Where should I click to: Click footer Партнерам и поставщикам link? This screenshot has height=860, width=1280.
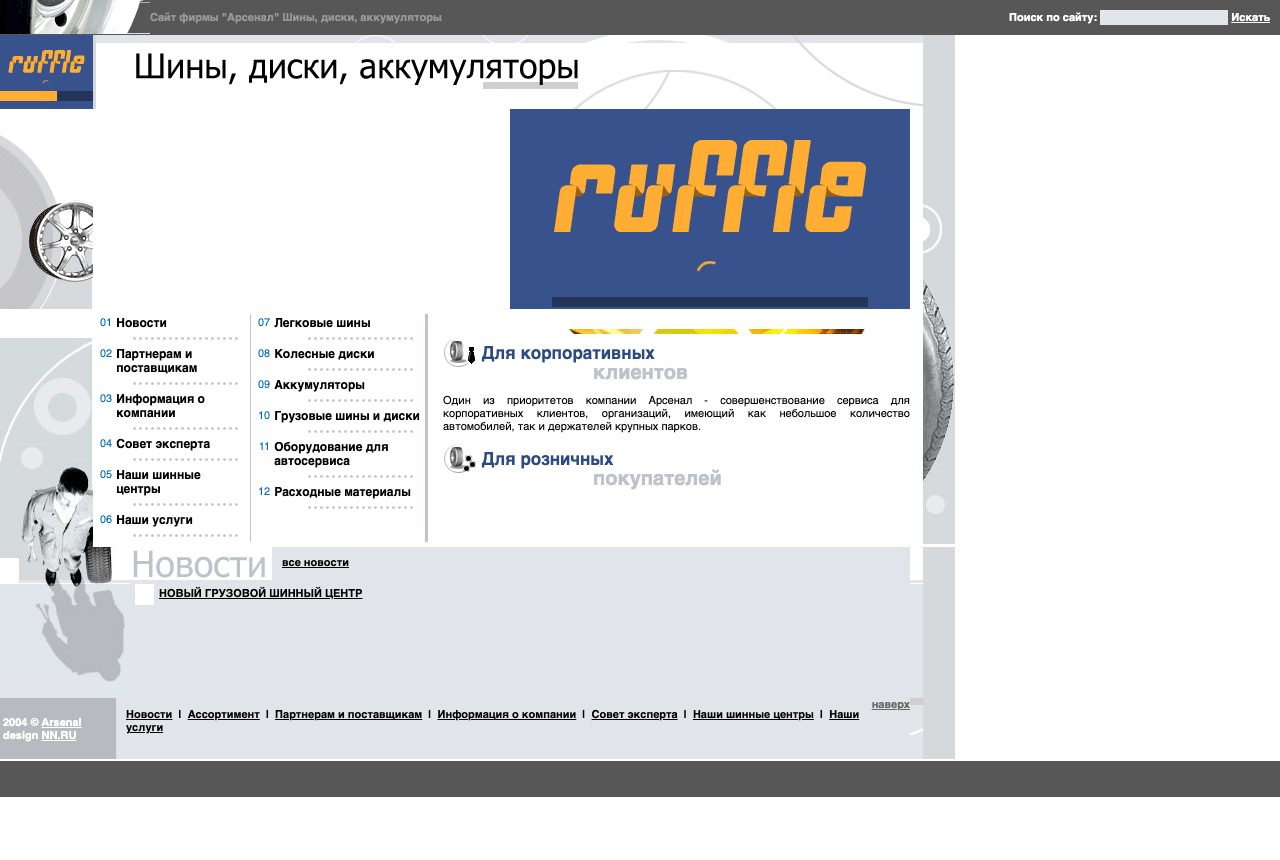(348, 715)
